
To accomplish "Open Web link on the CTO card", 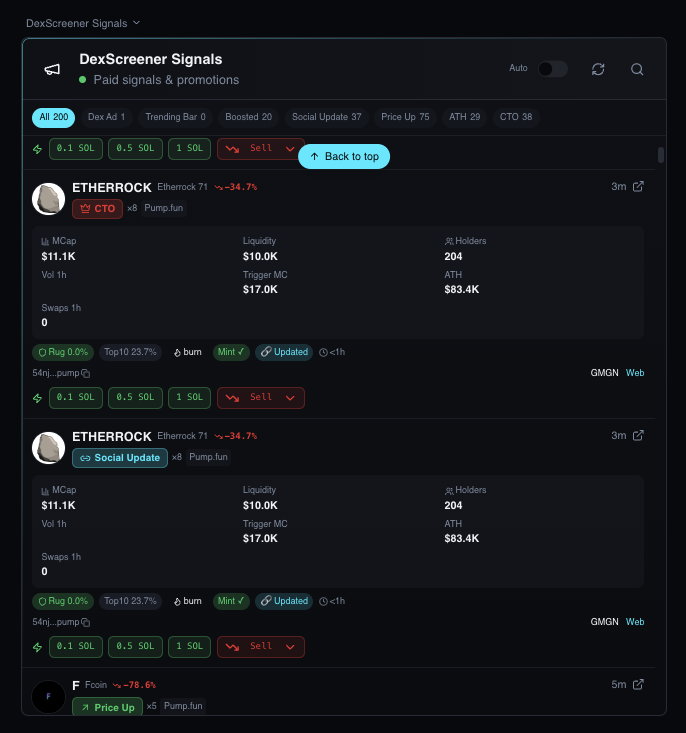I will point(635,373).
